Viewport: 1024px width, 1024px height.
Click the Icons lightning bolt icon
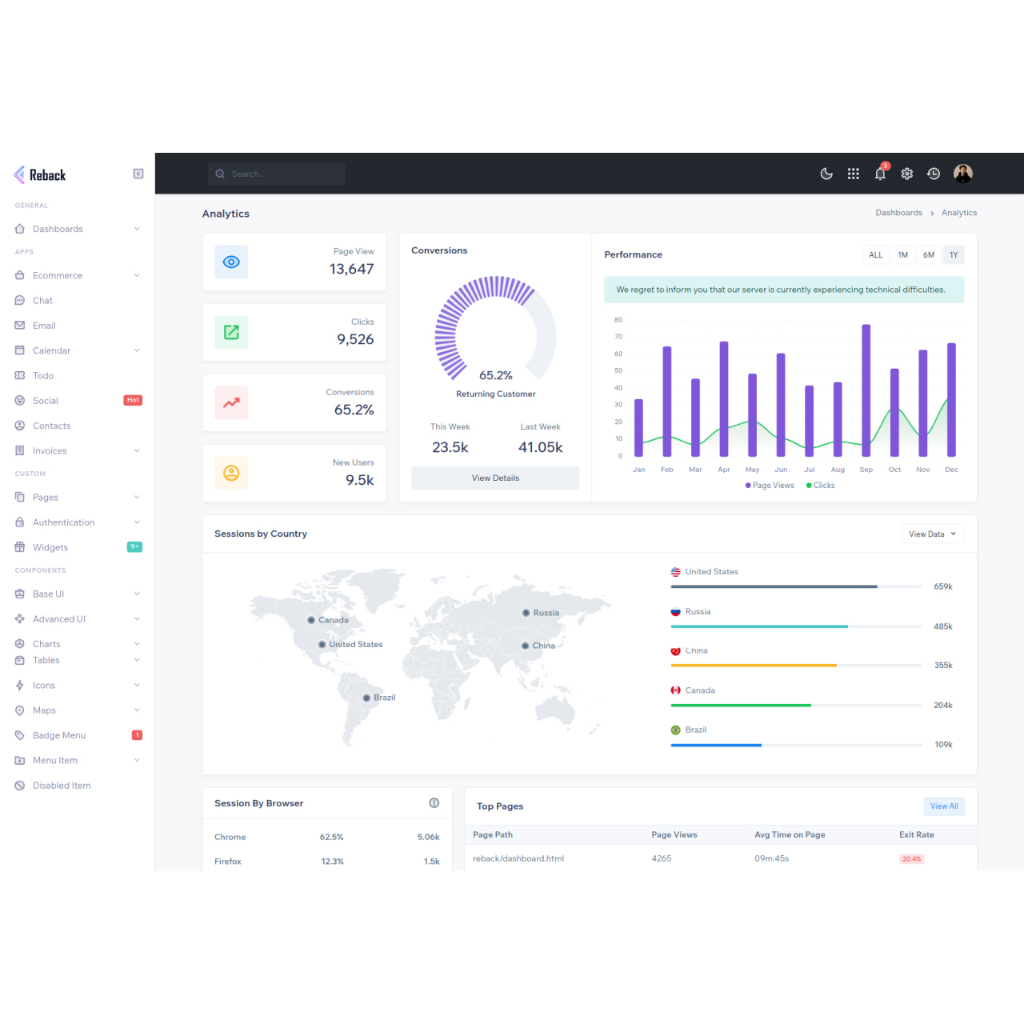20,685
